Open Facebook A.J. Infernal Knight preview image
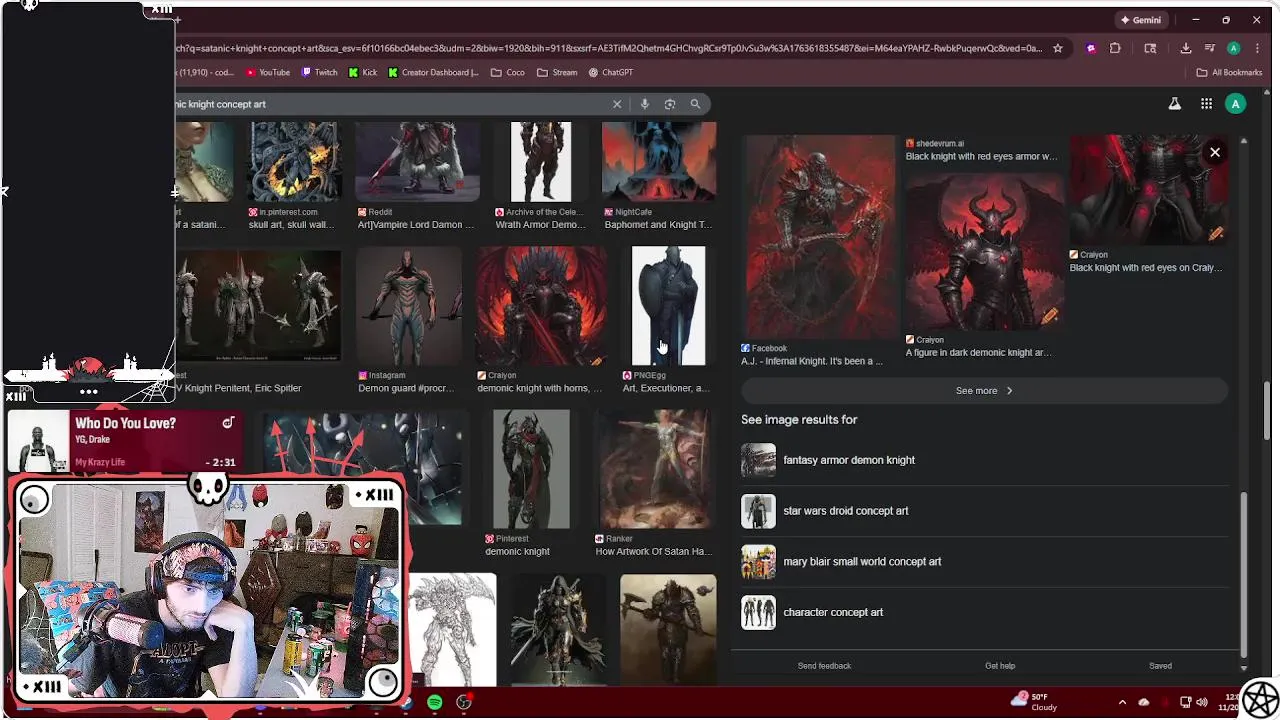Screen dimensions: 1280x720 [819, 238]
